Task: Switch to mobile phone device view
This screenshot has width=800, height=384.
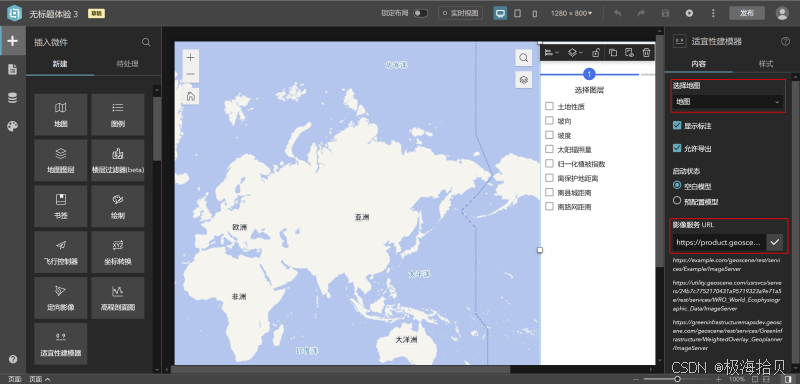Action: 534,13
